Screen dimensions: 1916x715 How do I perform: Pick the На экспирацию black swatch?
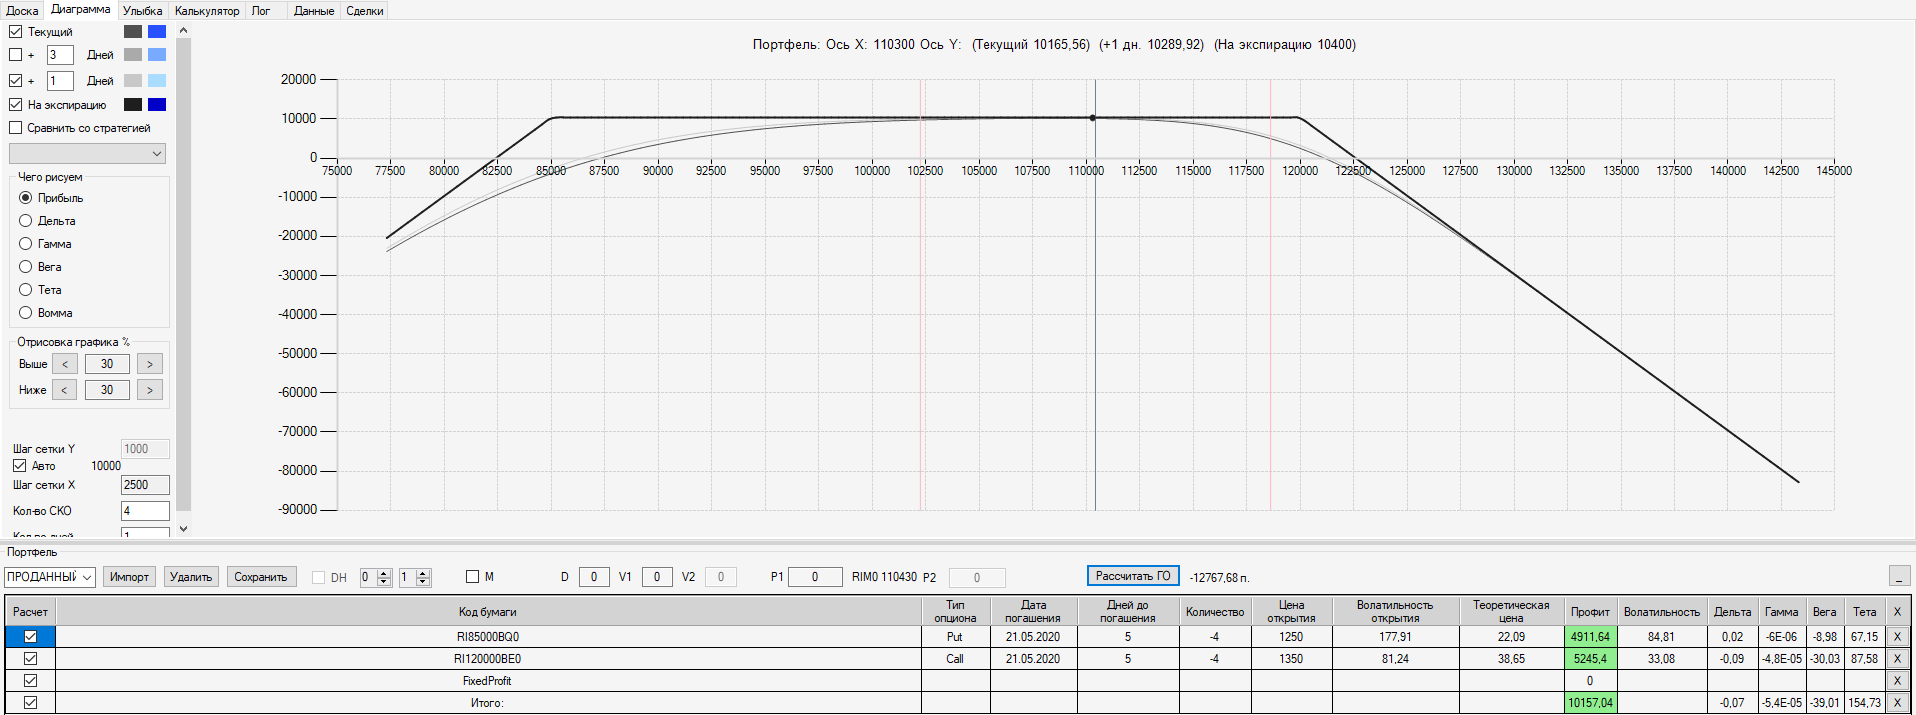[x=133, y=105]
